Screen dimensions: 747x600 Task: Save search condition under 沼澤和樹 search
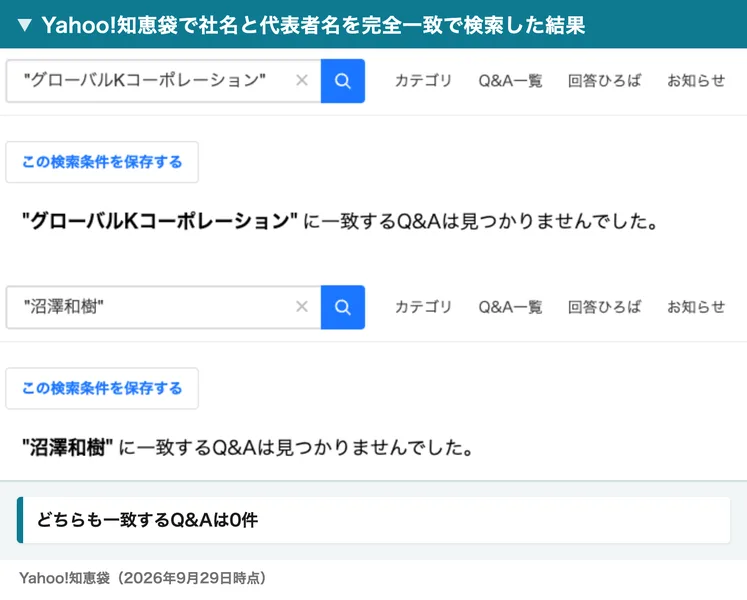102,388
